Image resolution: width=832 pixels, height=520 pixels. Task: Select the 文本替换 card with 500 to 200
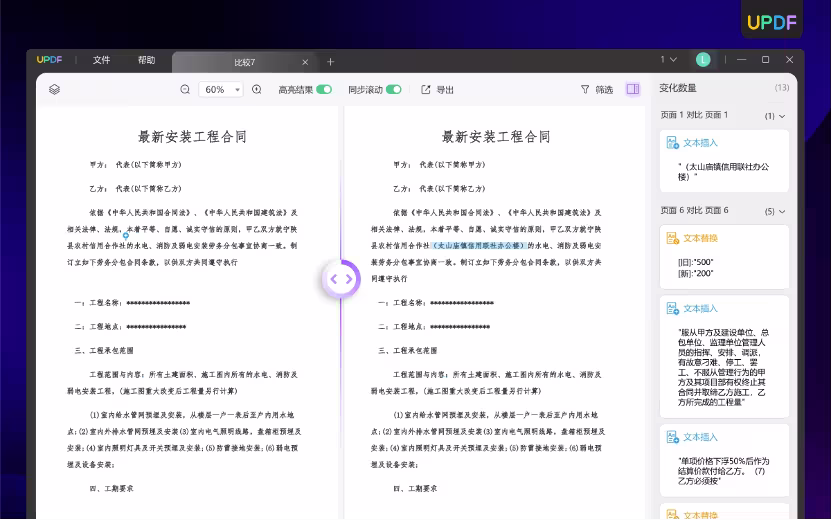[x=724, y=257]
